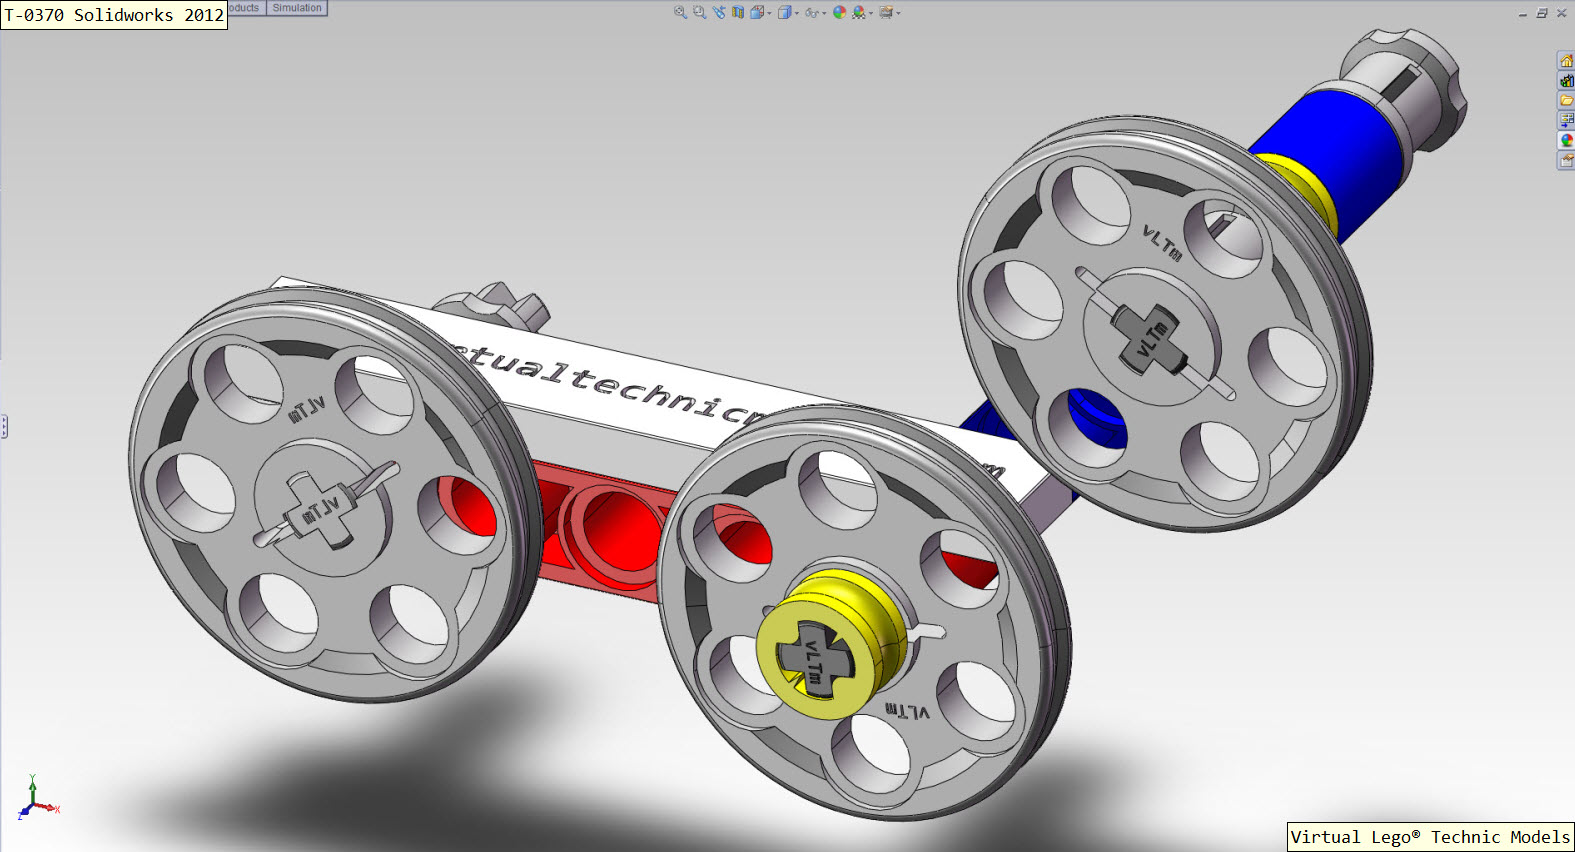Viewport: 1575px width, 852px height.
Task: Open the View Settings monitor icon
Action: (886, 12)
